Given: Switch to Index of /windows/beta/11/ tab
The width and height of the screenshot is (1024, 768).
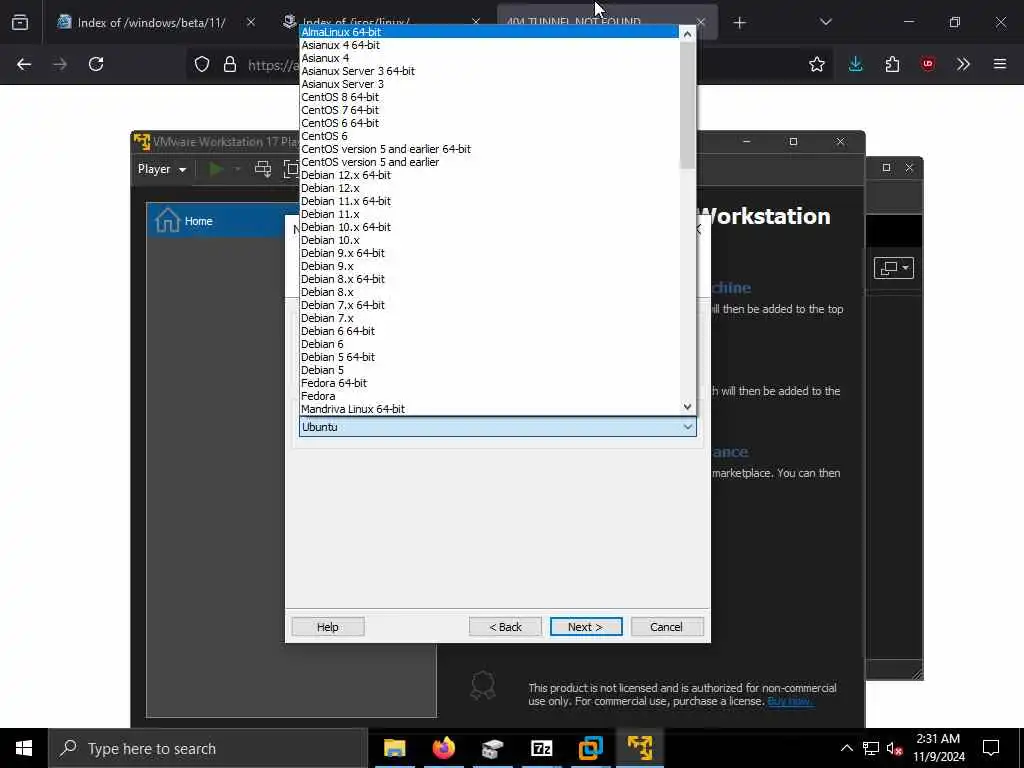Looking at the screenshot, I should pos(152,23).
